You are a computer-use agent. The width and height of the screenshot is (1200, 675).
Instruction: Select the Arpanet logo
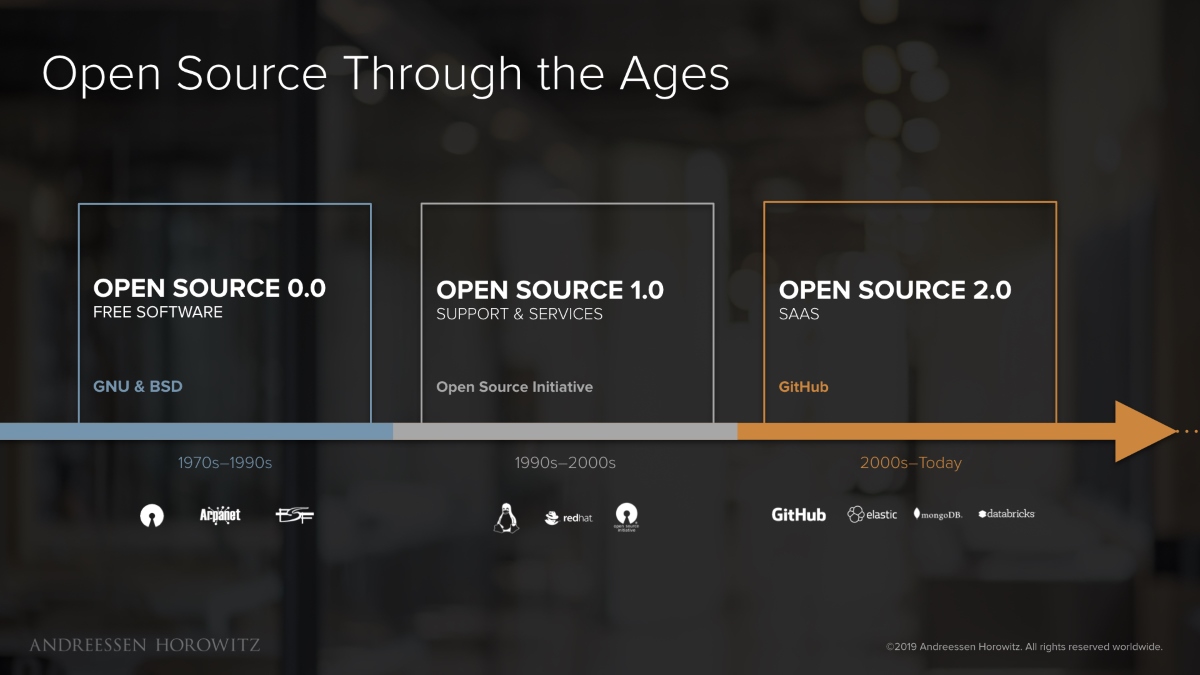pos(219,515)
